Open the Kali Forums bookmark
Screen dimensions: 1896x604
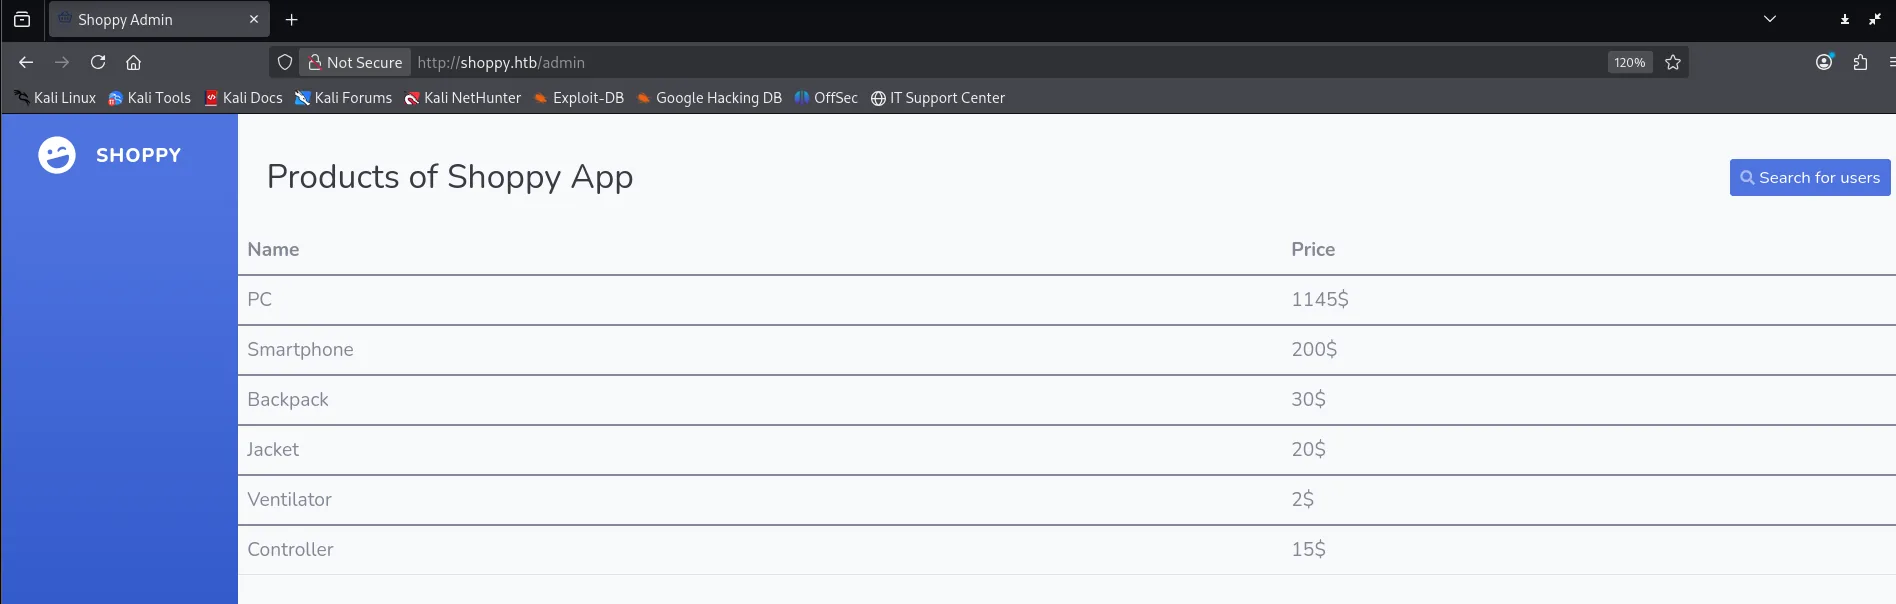(343, 98)
